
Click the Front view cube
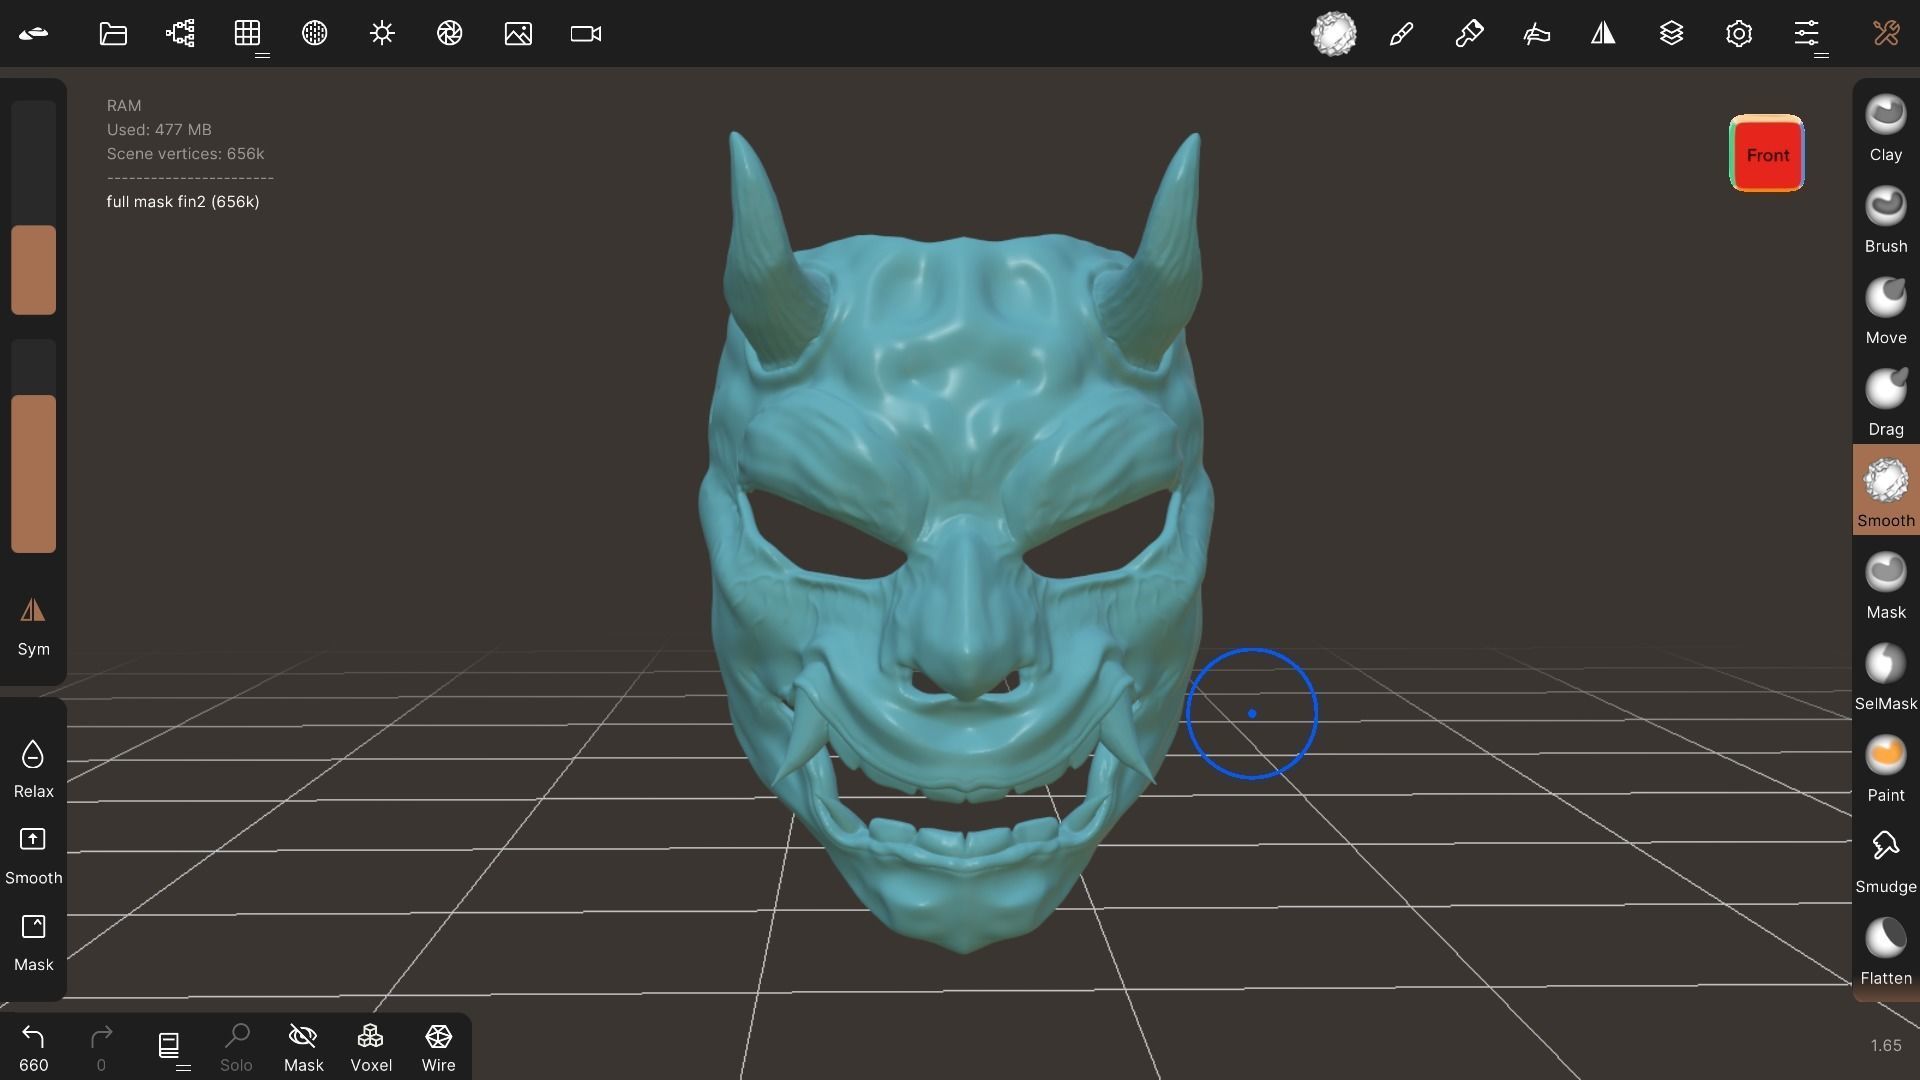(x=1767, y=154)
